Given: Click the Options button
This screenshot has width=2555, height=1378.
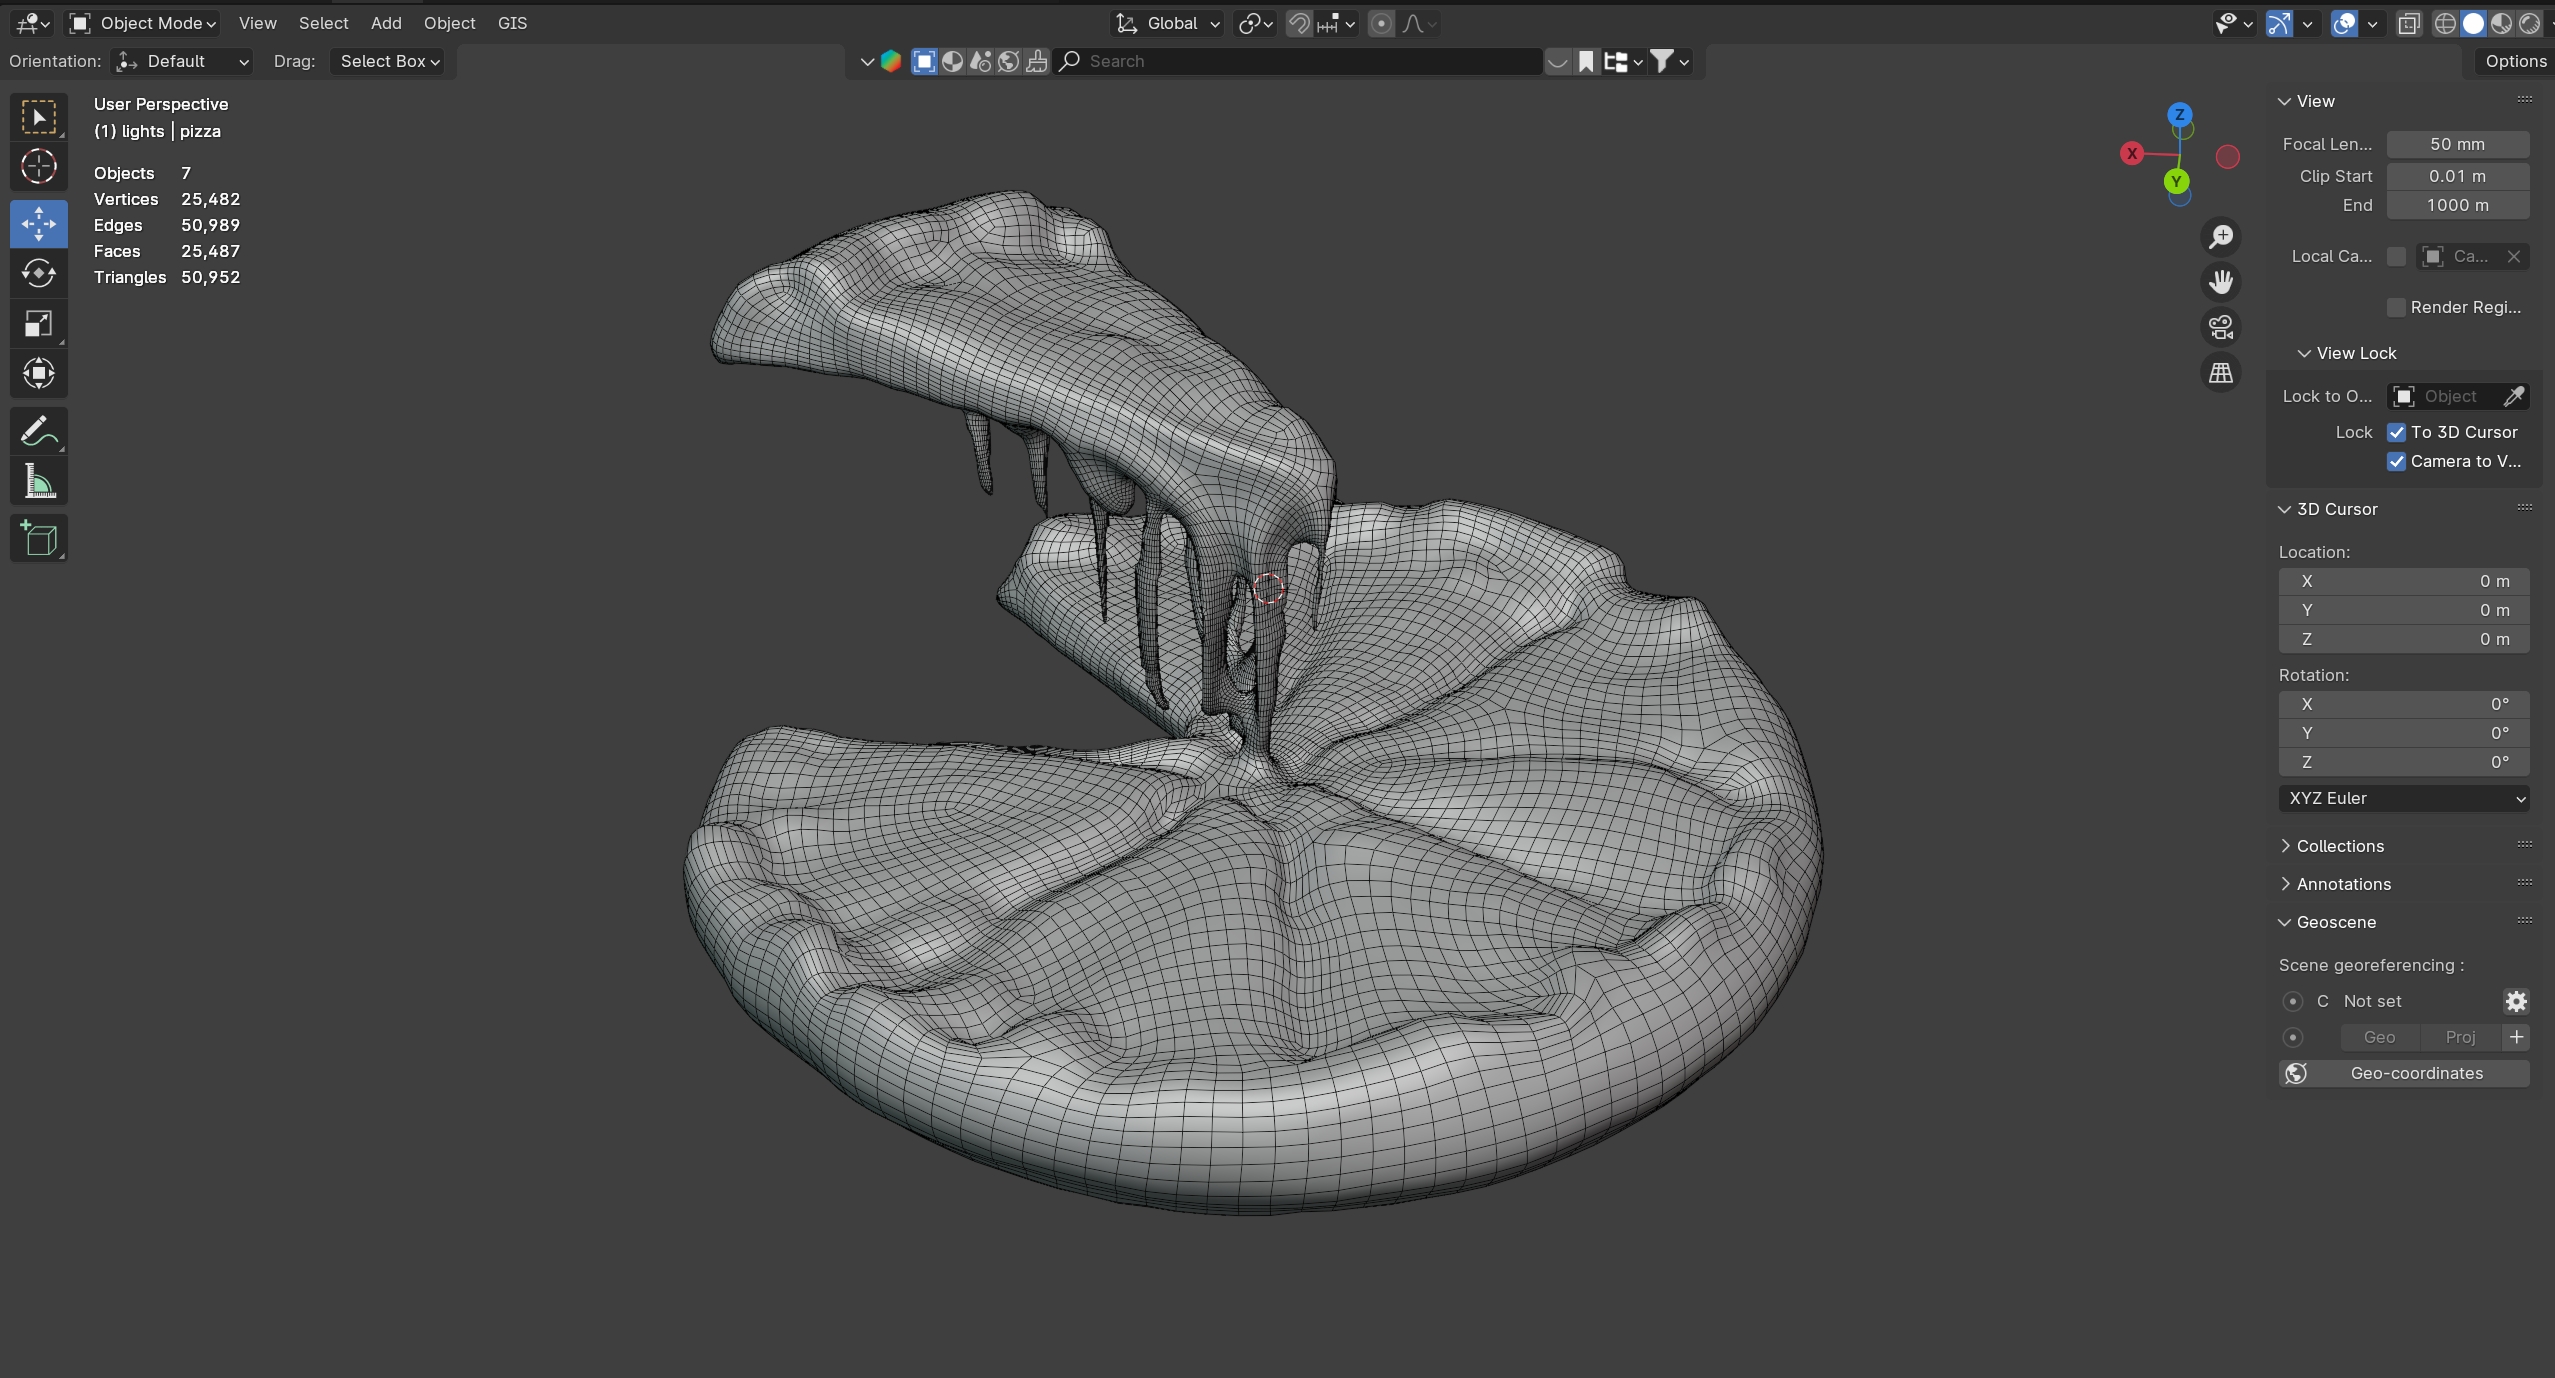Looking at the screenshot, I should (2514, 61).
